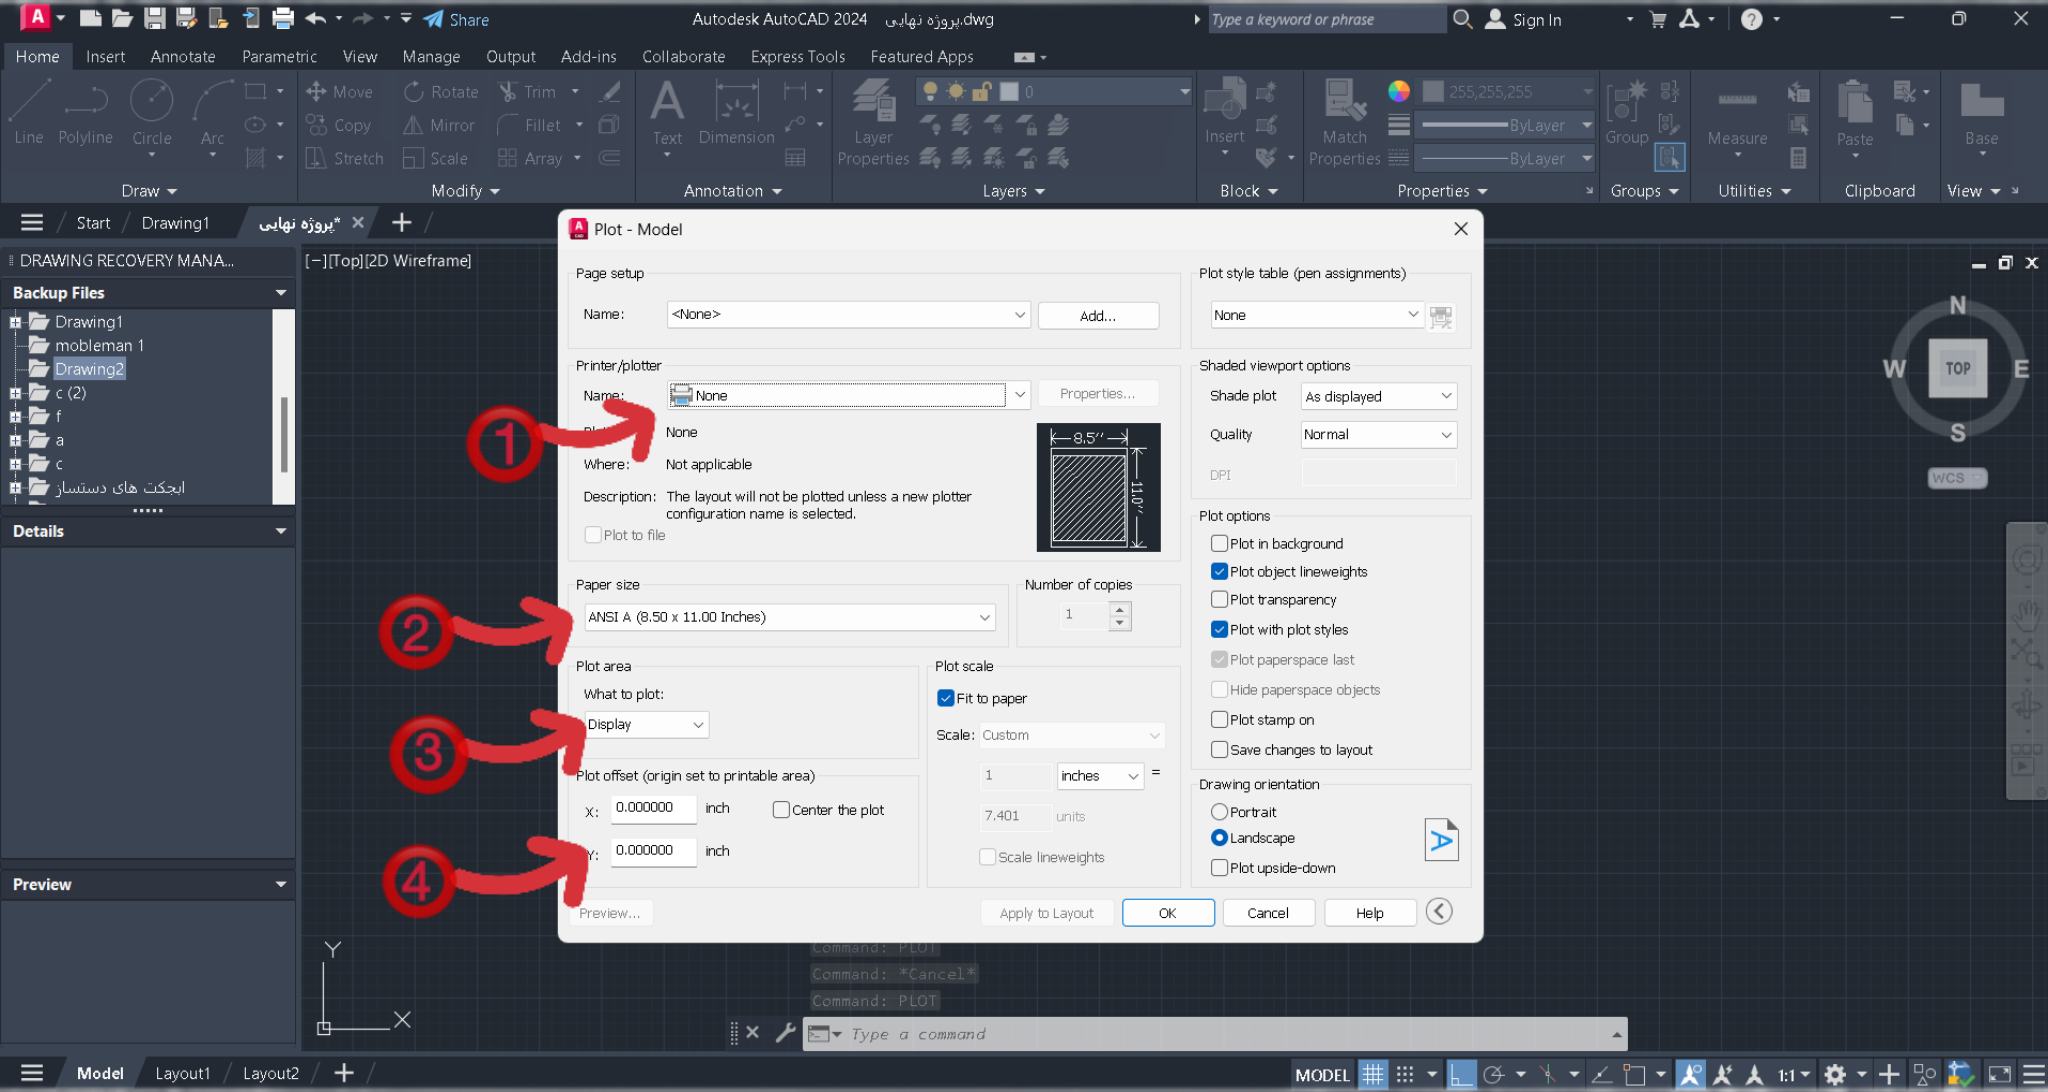2048x1092 pixels.
Task: Enable Plot in background checkbox
Action: point(1219,543)
